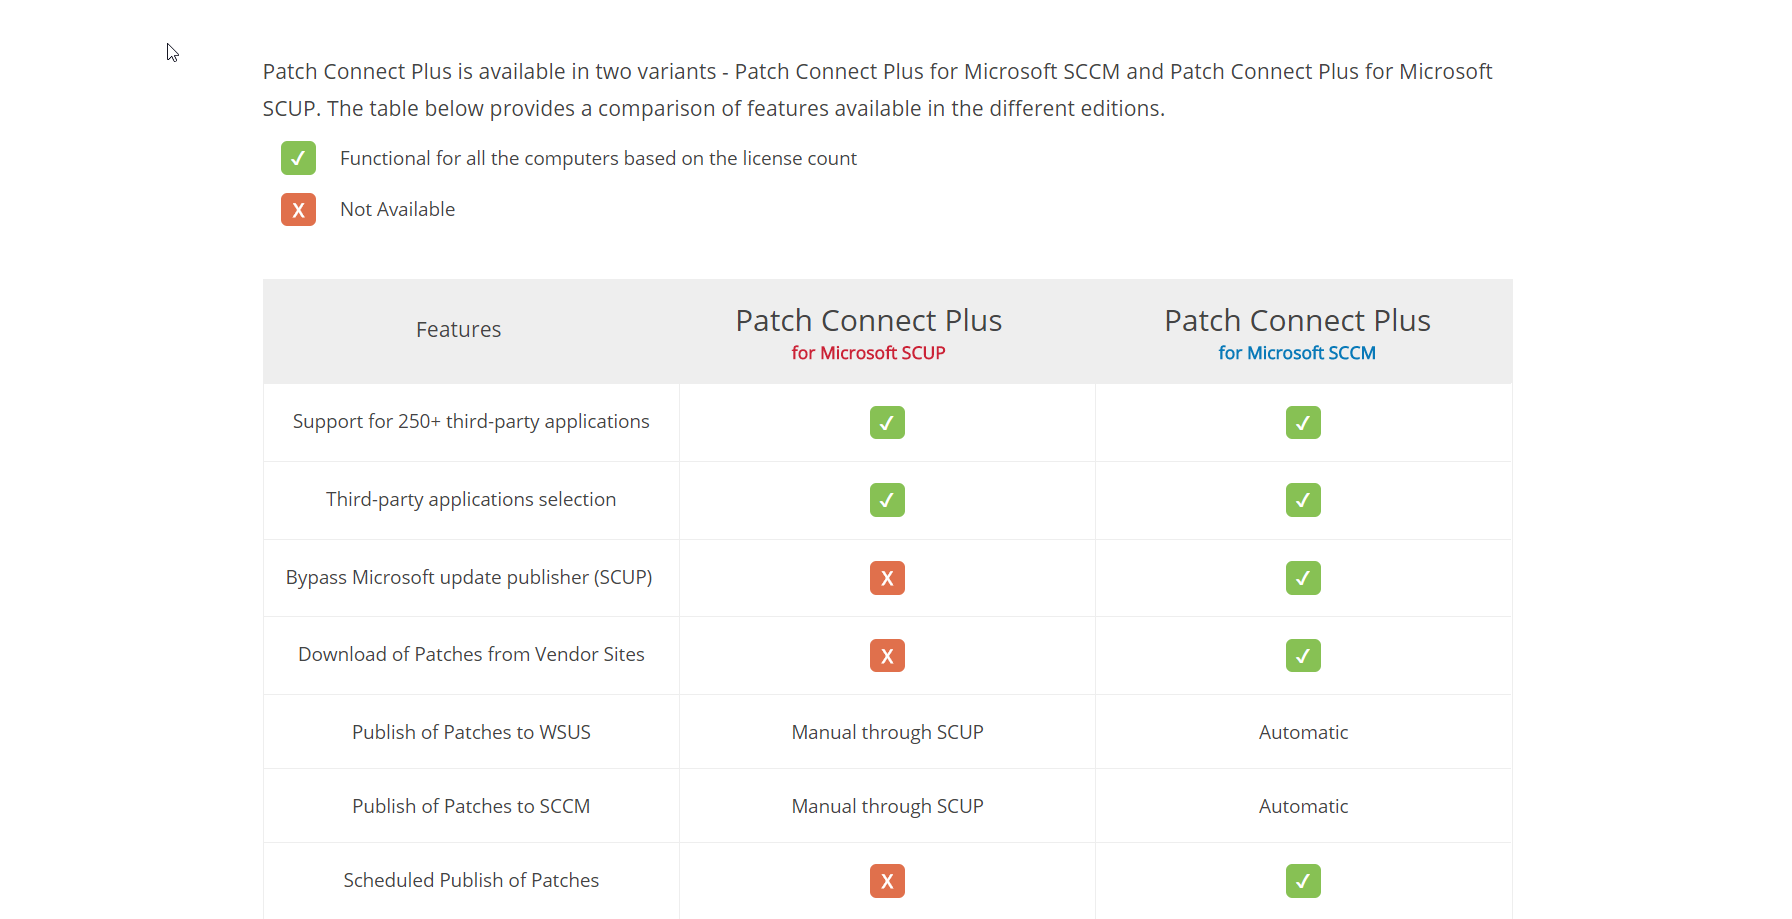Click the 'Scheduled Publish of Patches' feature label
The height and width of the screenshot is (919, 1792).
[x=471, y=880]
